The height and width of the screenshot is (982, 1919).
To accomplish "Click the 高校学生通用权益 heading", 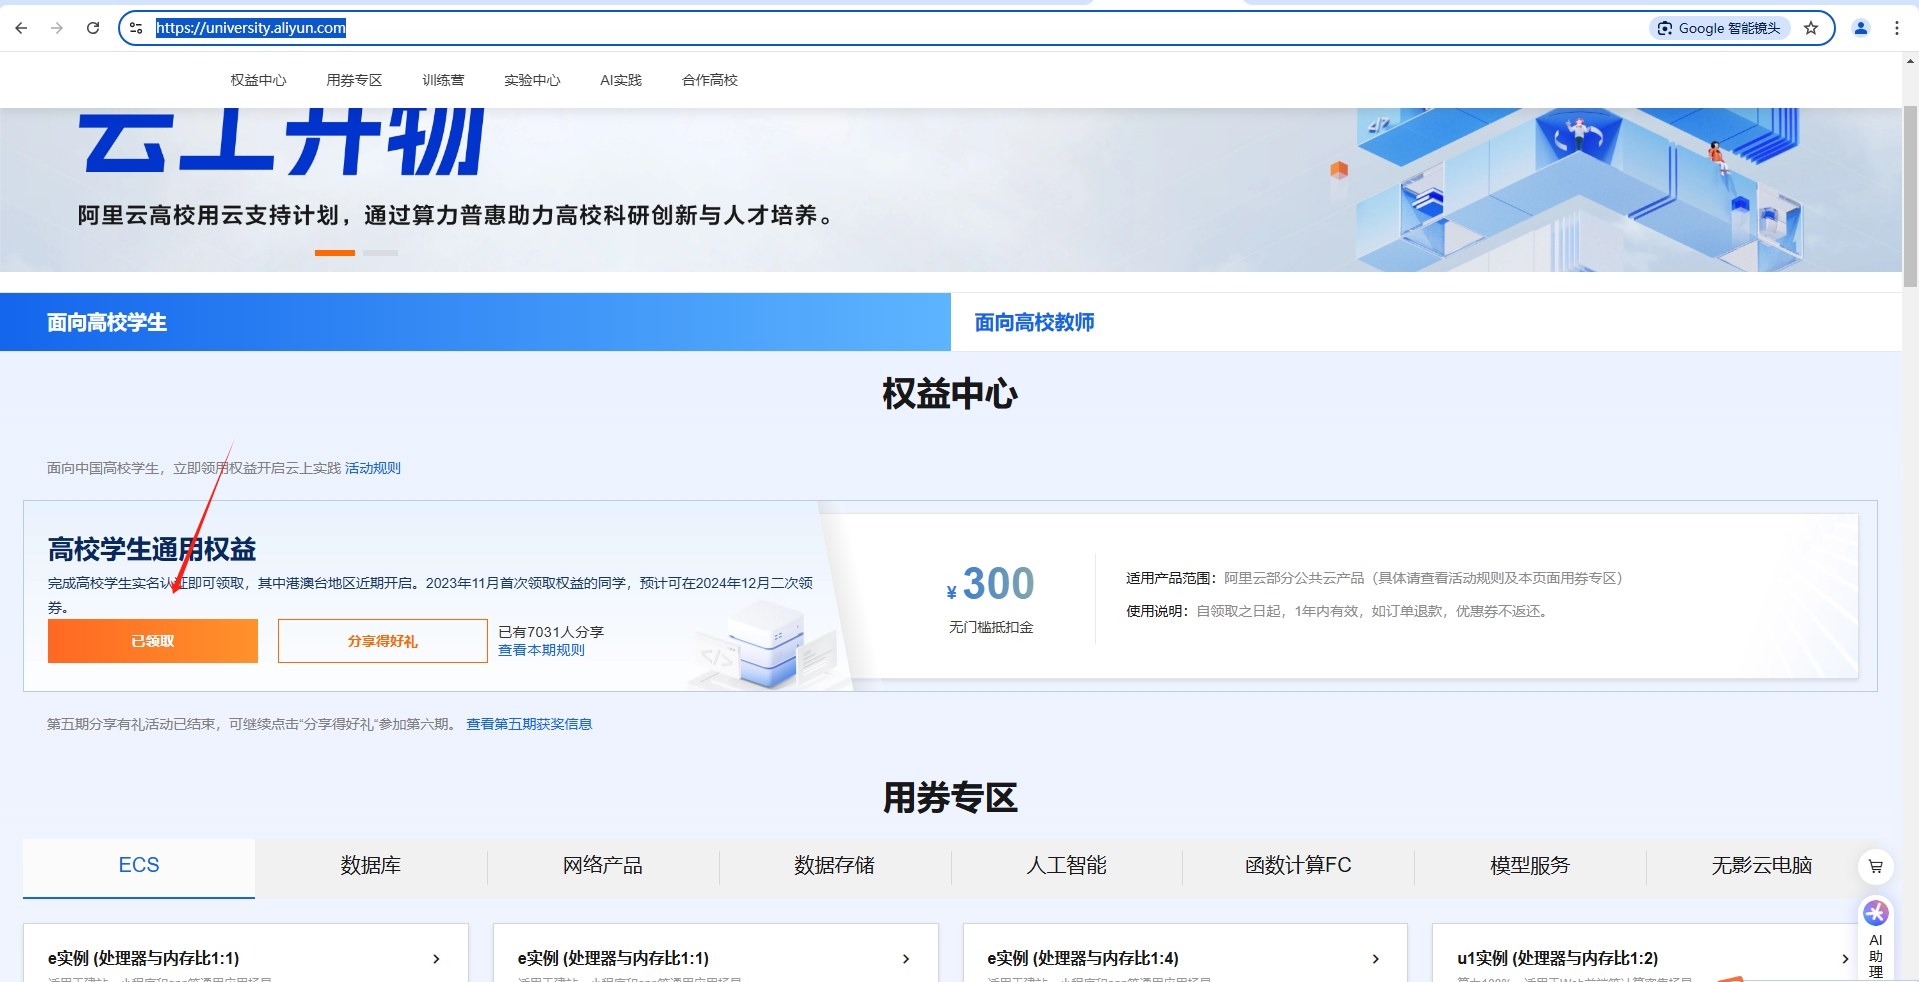I will pyautogui.click(x=152, y=549).
